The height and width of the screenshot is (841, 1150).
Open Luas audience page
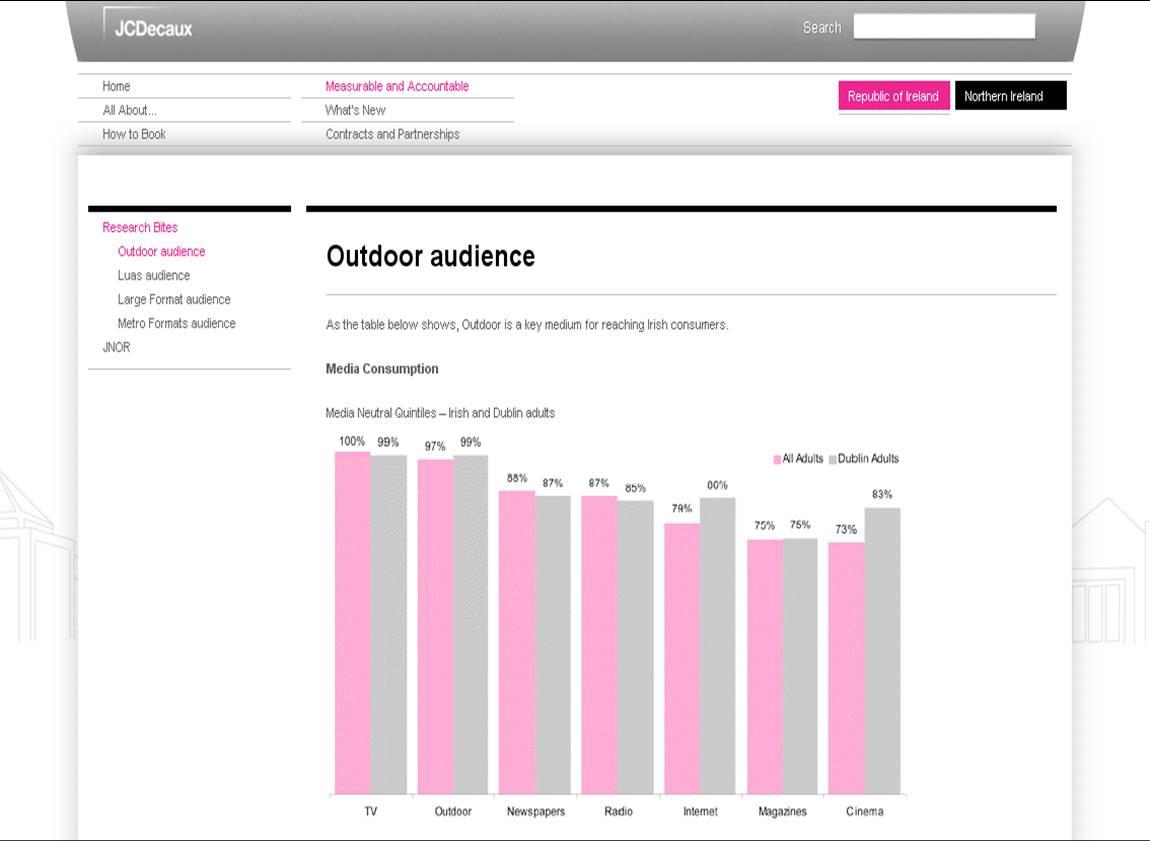point(153,275)
